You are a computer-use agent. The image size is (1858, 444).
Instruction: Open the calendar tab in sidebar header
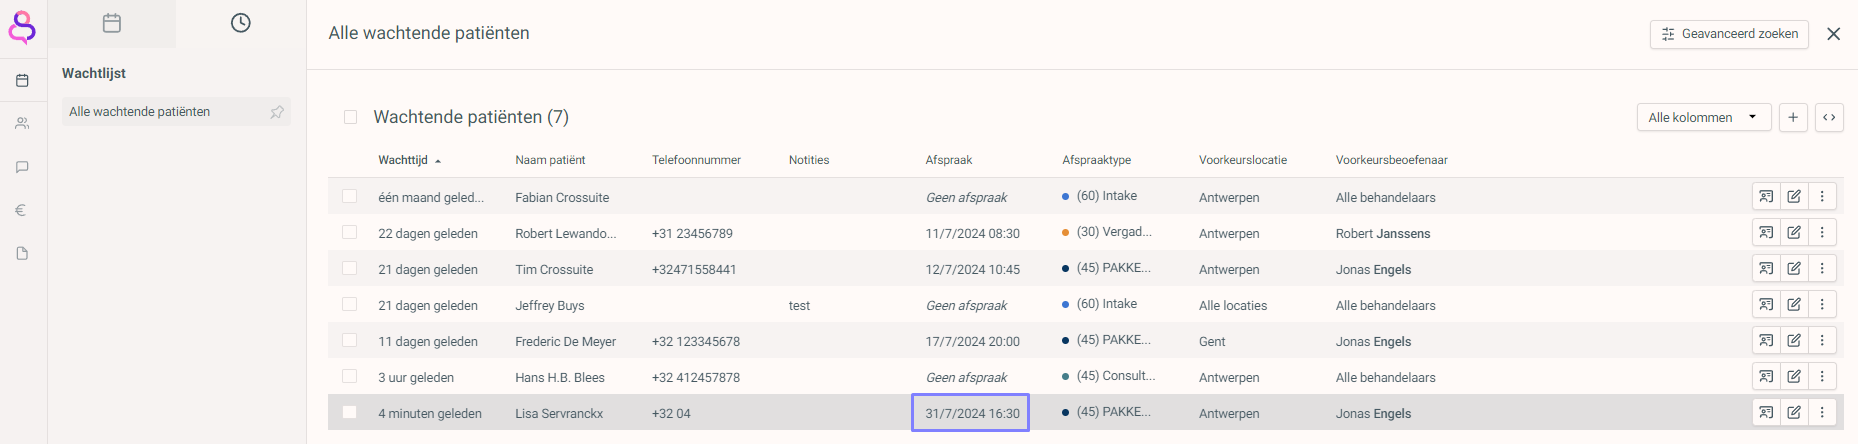[112, 23]
